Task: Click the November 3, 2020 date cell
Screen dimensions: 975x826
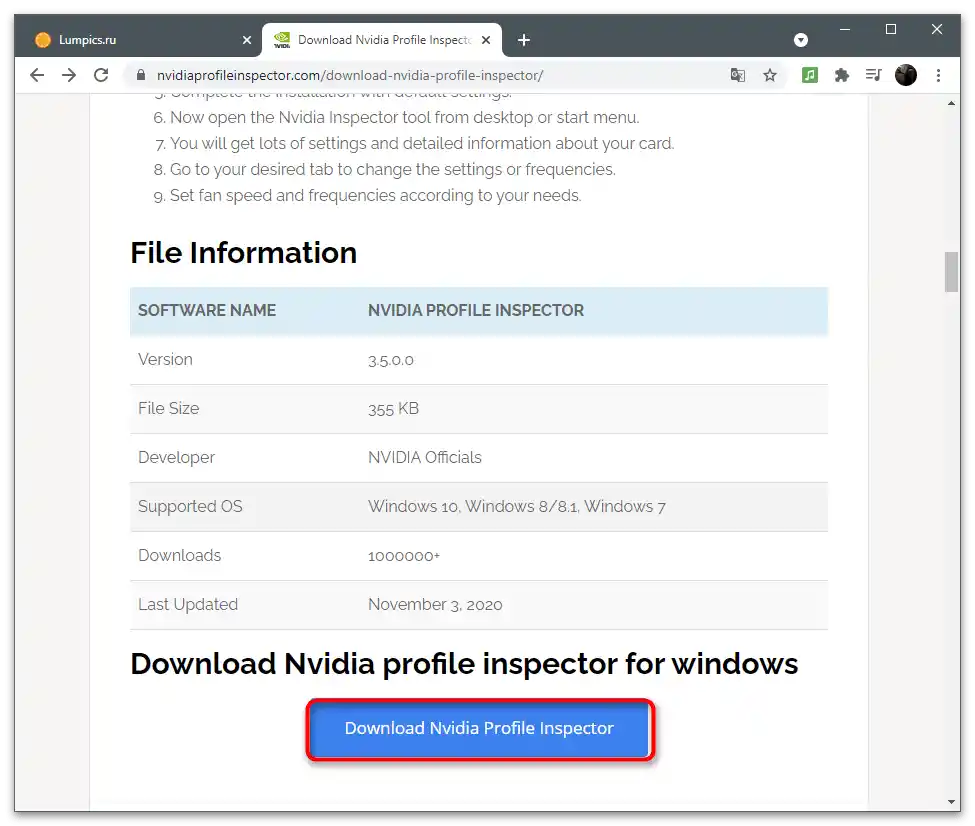Action: [x=435, y=605]
